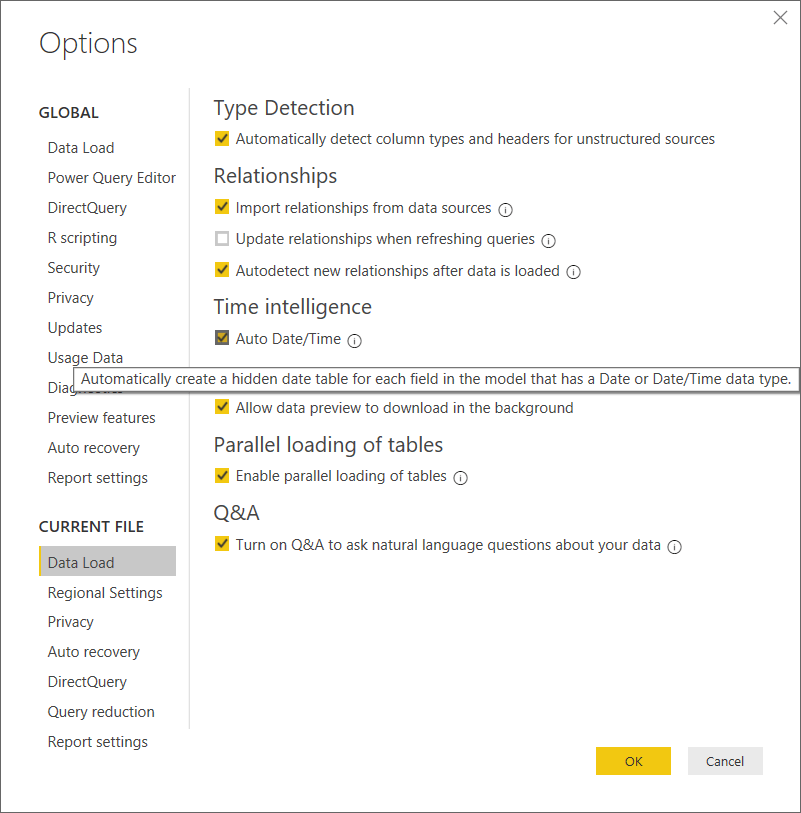Click info icon beside Turn on Q&A option
The height and width of the screenshot is (813, 801).
(674, 546)
